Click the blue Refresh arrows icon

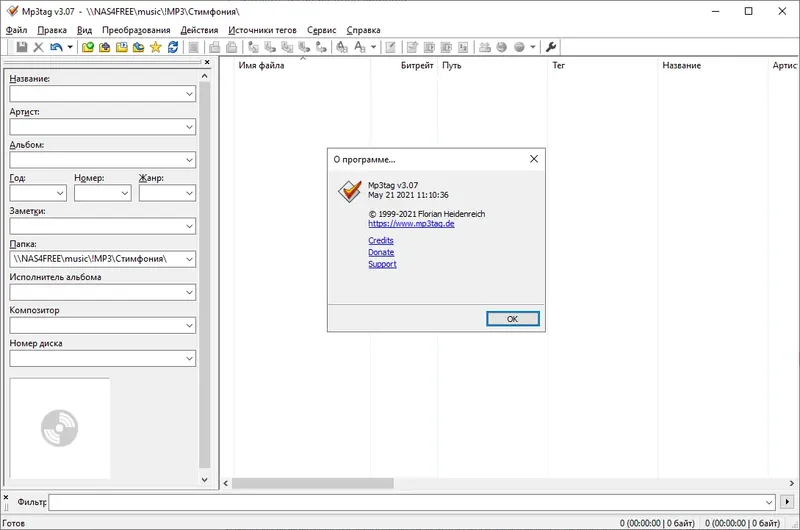(x=173, y=47)
